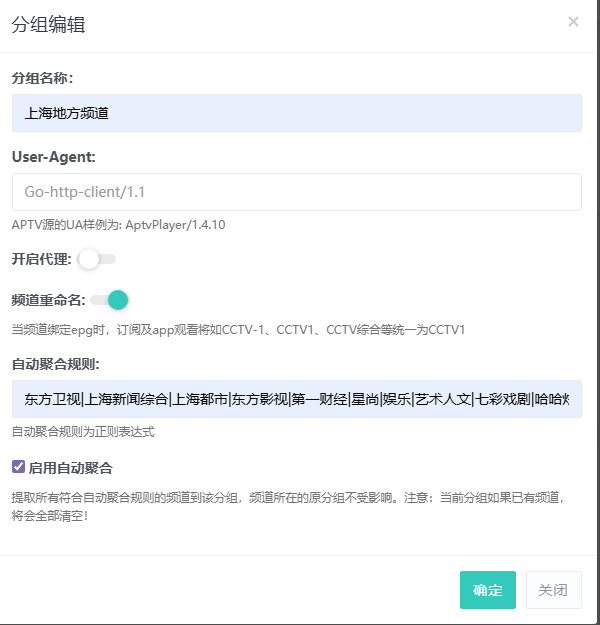This screenshot has height=625, width=600.
Task: Click the 自动聚合规则 regex input field
Action: 296,399
